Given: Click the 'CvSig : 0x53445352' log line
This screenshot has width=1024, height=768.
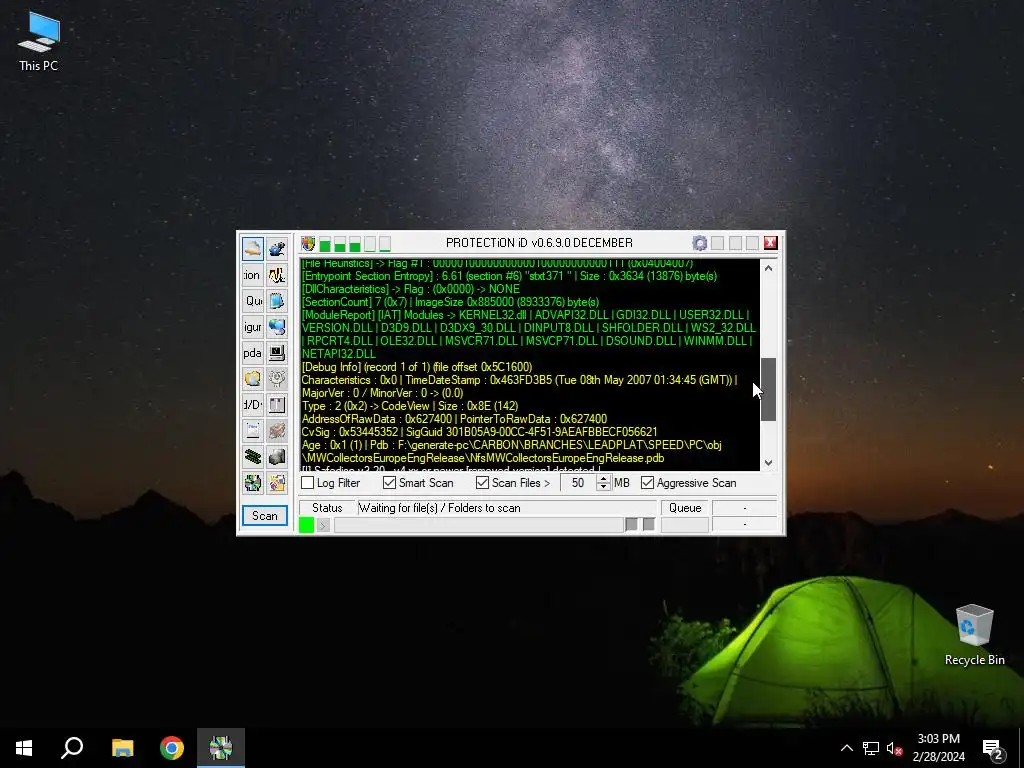Looking at the screenshot, I should (479, 432).
